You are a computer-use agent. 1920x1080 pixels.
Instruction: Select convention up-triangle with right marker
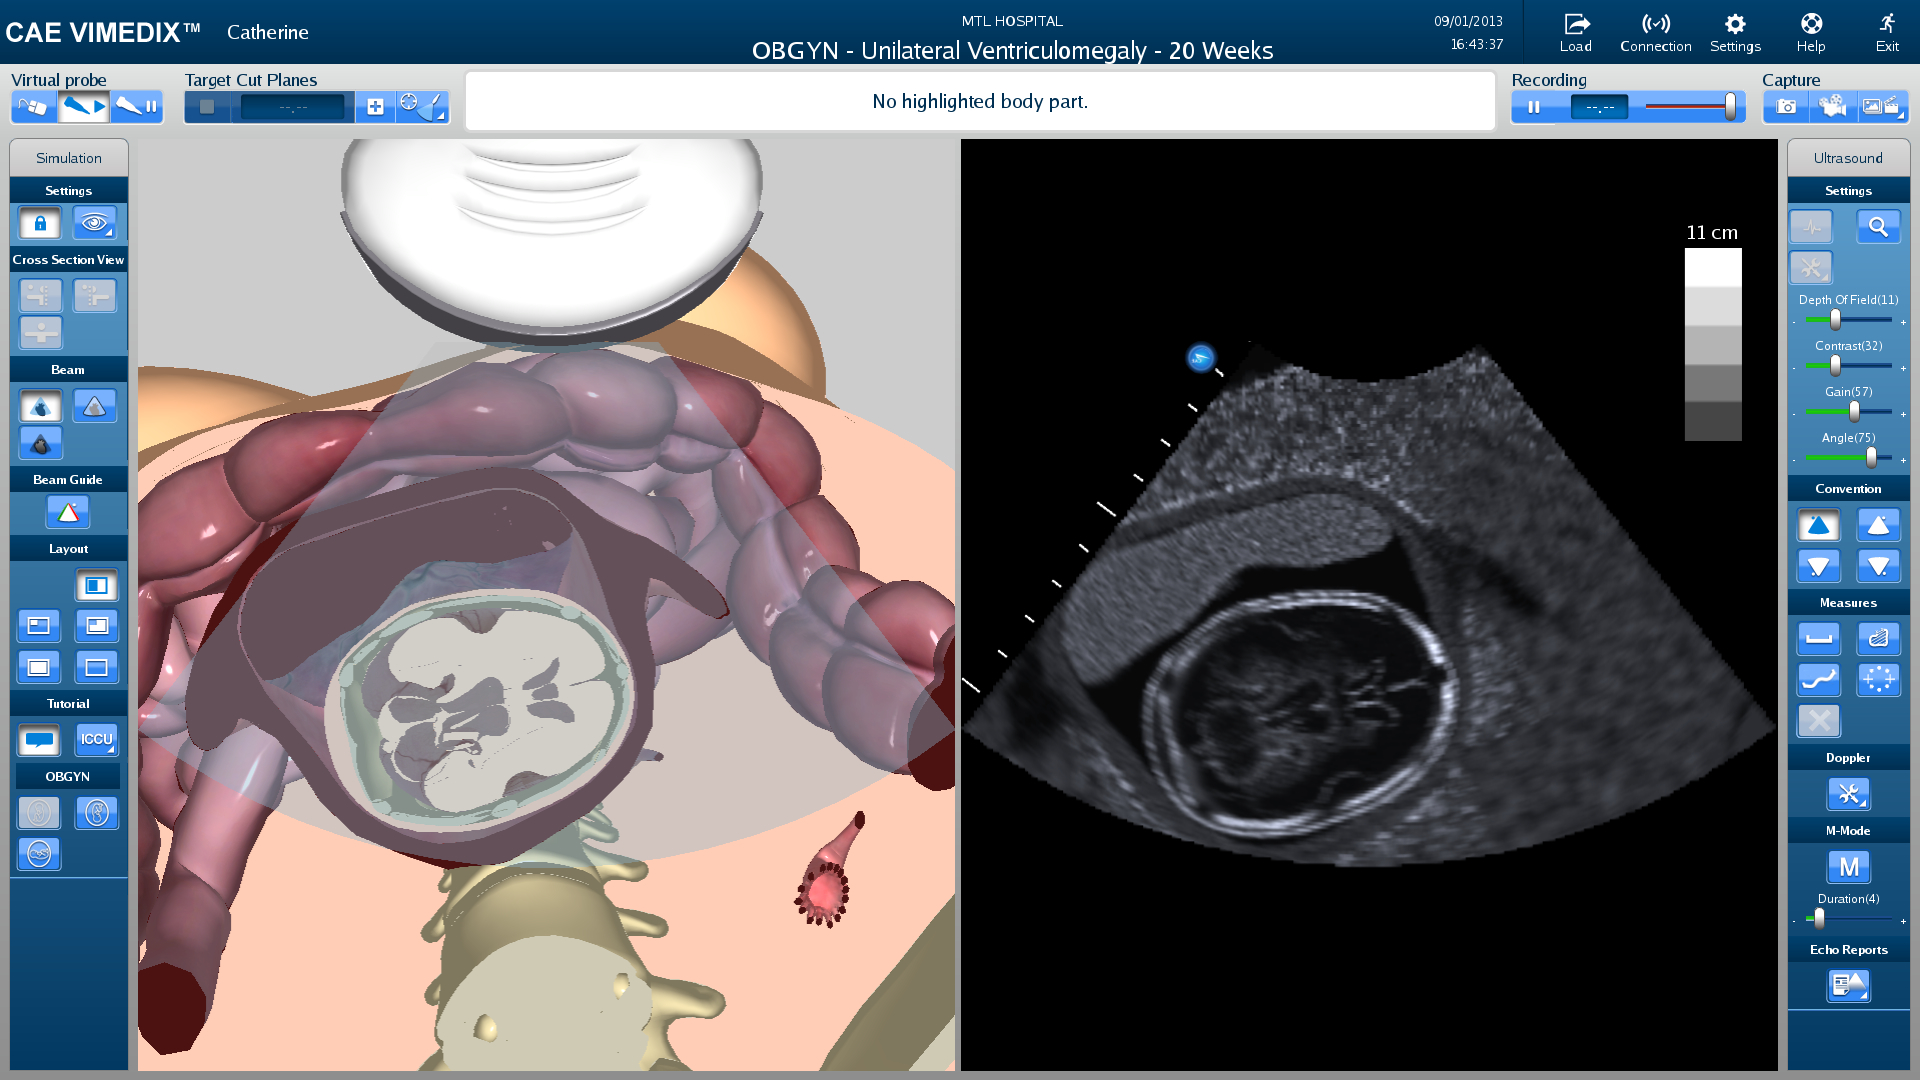point(1879,525)
